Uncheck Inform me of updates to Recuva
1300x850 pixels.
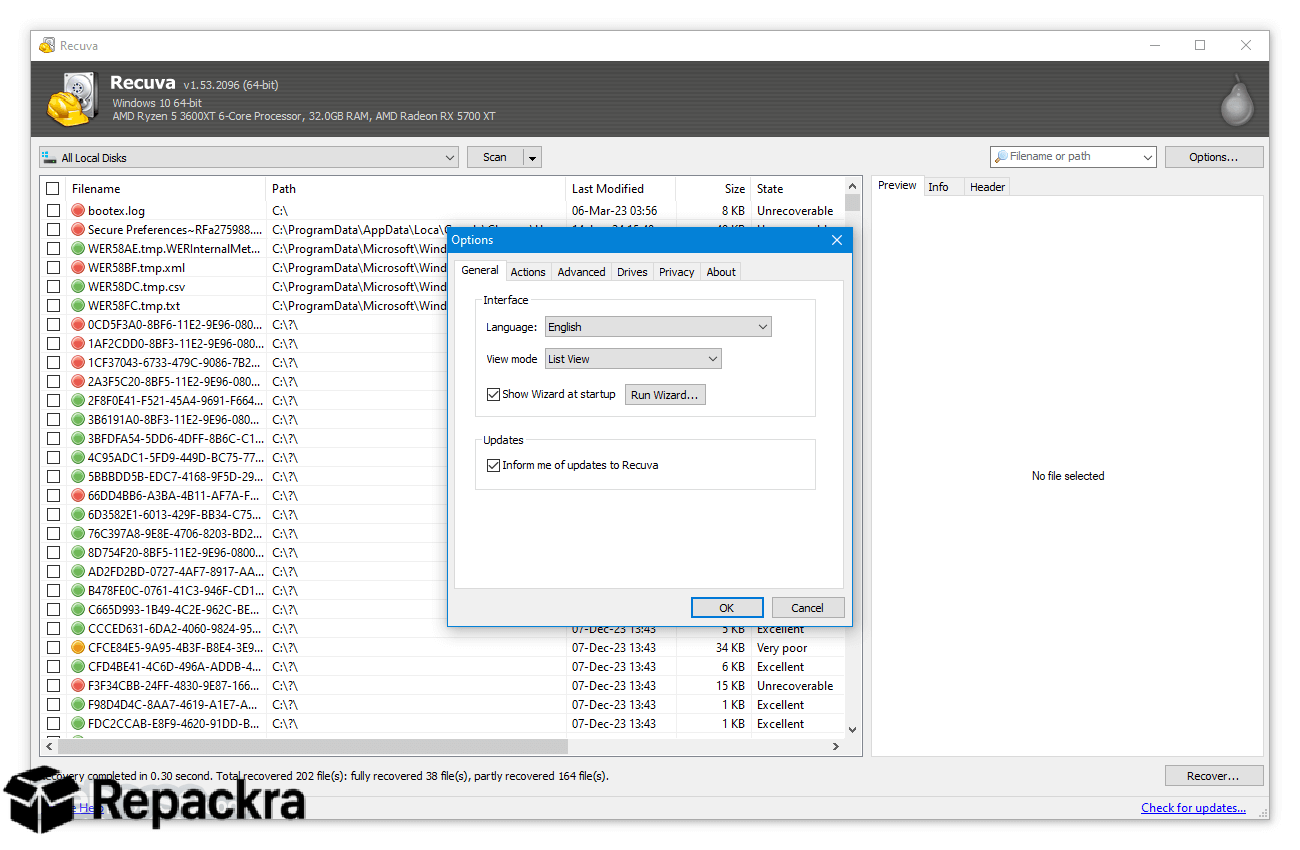tap(493, 465)
